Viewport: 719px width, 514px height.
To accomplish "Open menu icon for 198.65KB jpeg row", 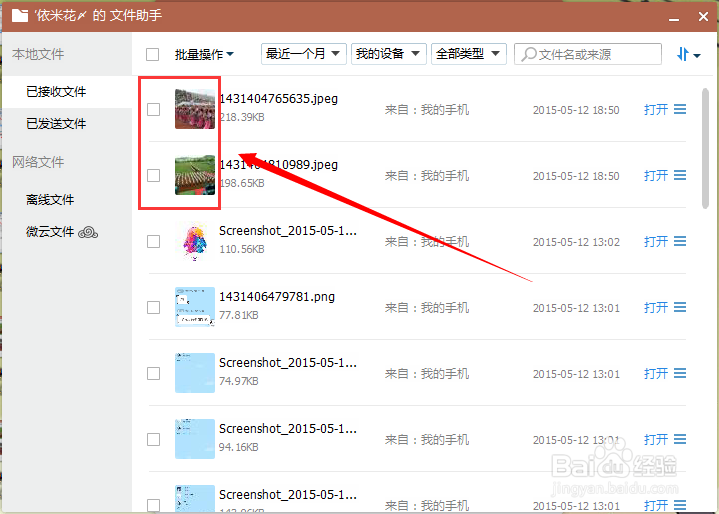I will click(680, 176).
